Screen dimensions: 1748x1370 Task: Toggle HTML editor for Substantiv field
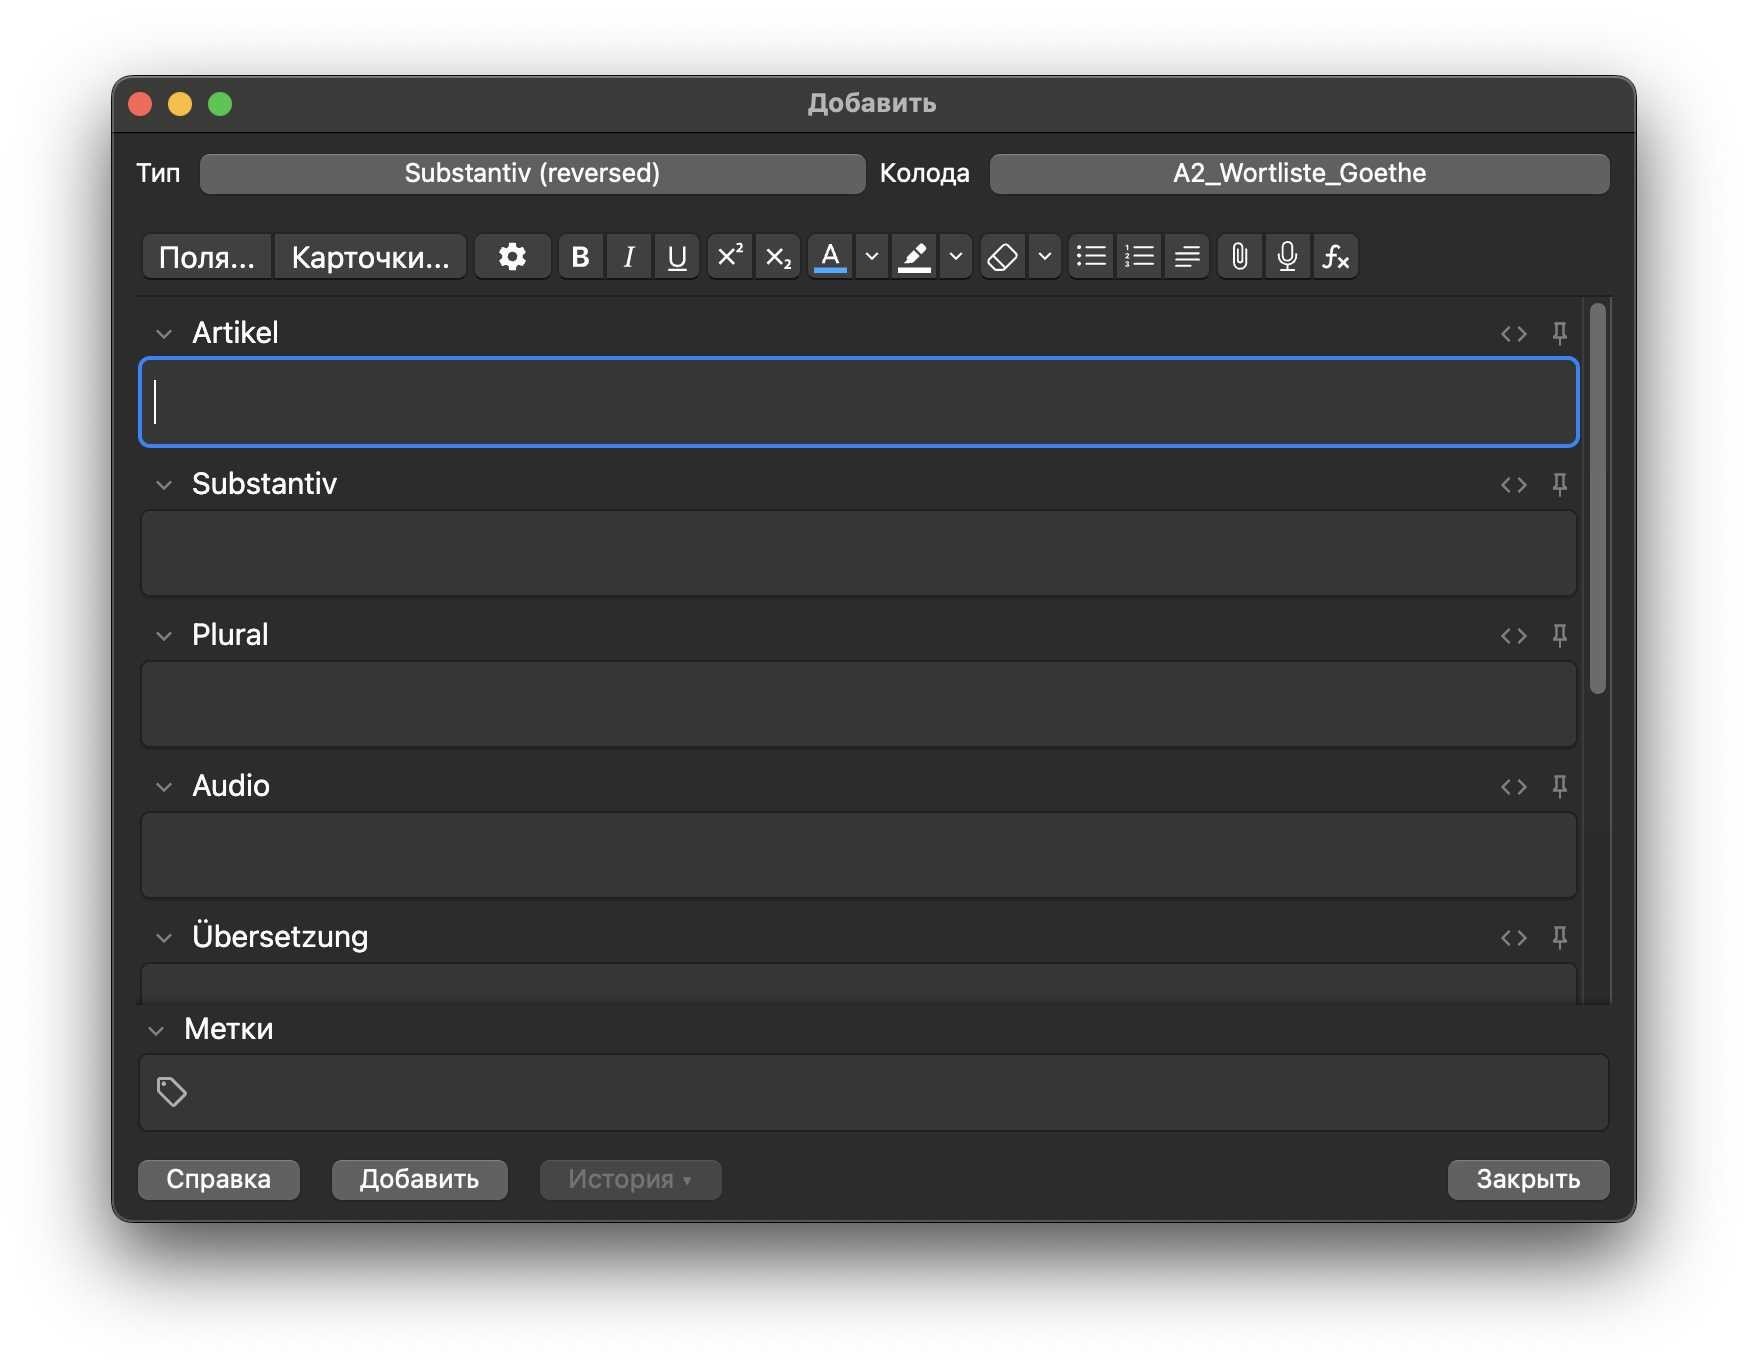(x=1514, y=485)
